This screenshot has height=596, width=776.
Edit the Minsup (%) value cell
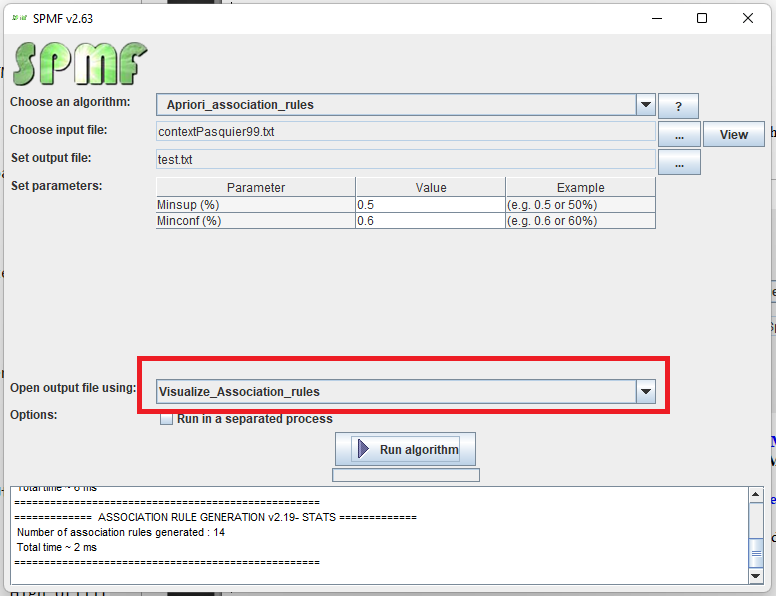[430, 204]
